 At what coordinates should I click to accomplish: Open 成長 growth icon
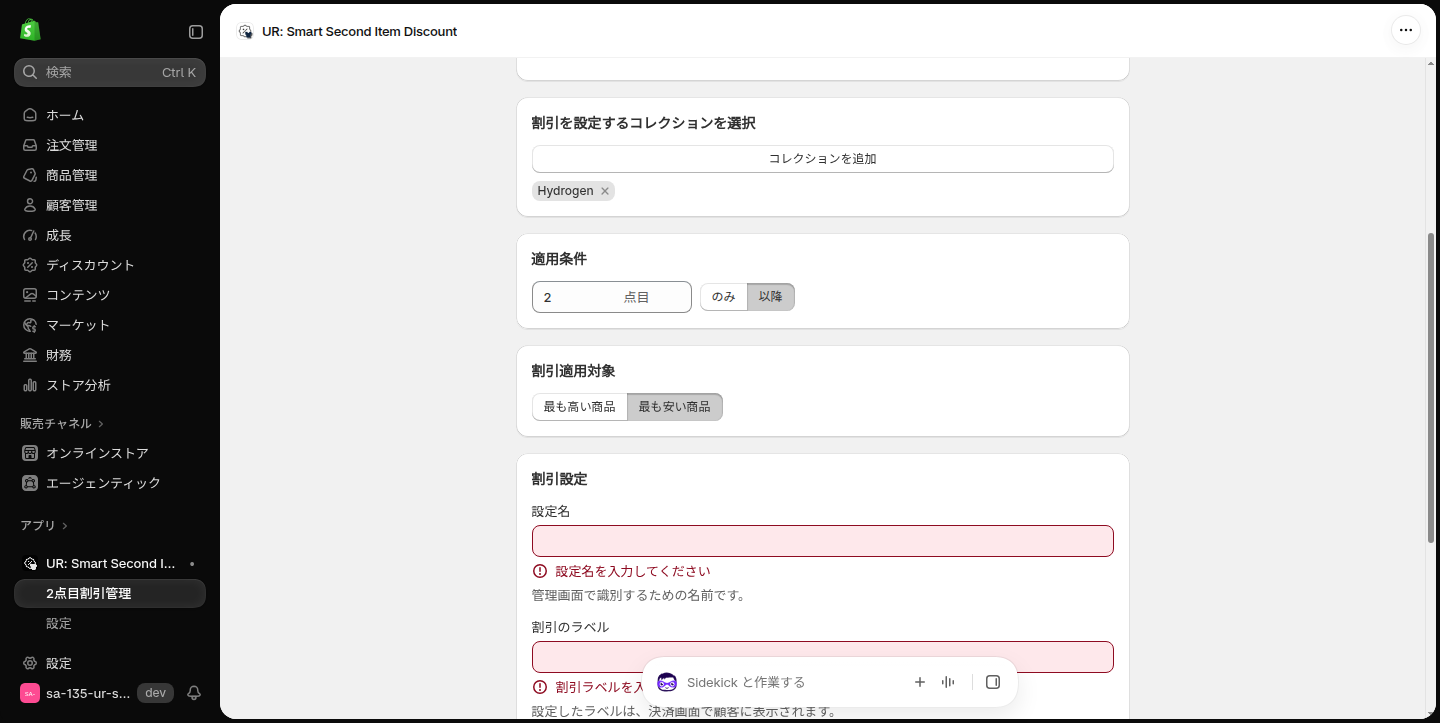tap(30, 235)
